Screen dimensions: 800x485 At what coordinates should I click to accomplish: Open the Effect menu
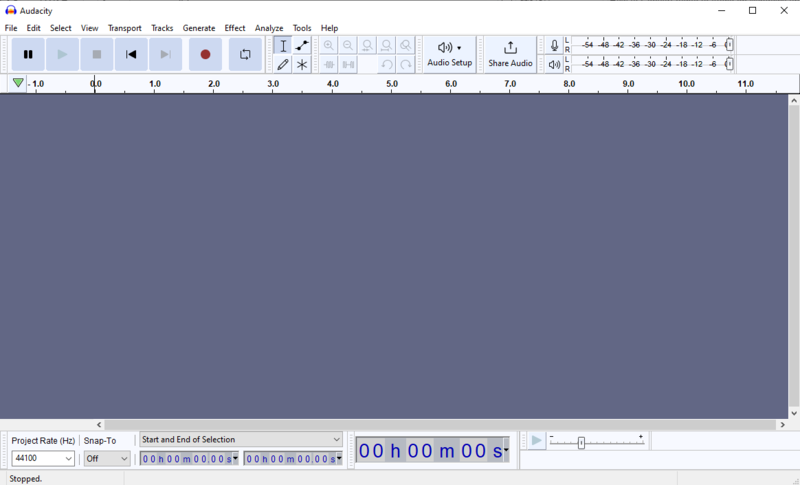point(235,28)
